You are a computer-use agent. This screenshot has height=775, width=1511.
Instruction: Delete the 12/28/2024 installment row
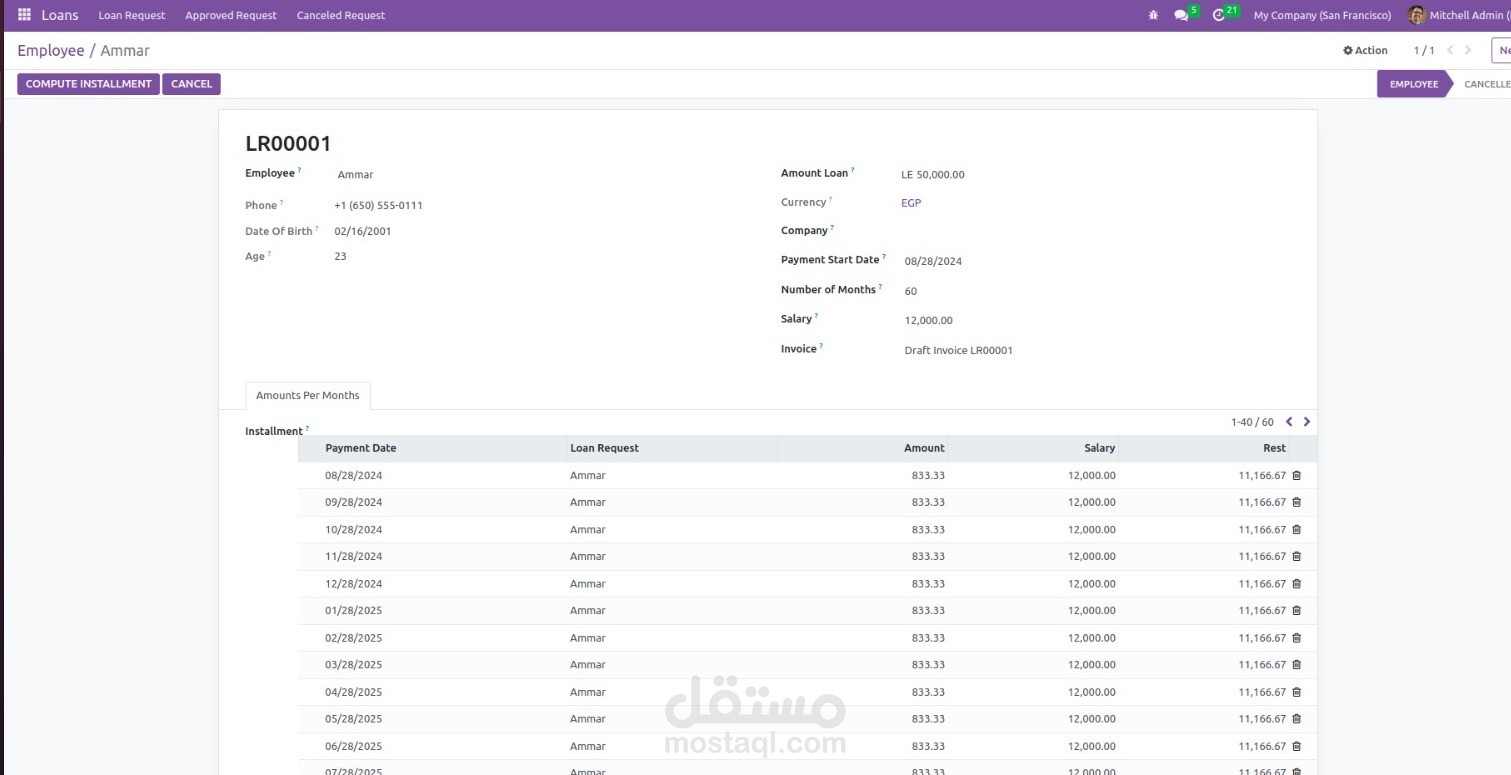pos(1297,584)
